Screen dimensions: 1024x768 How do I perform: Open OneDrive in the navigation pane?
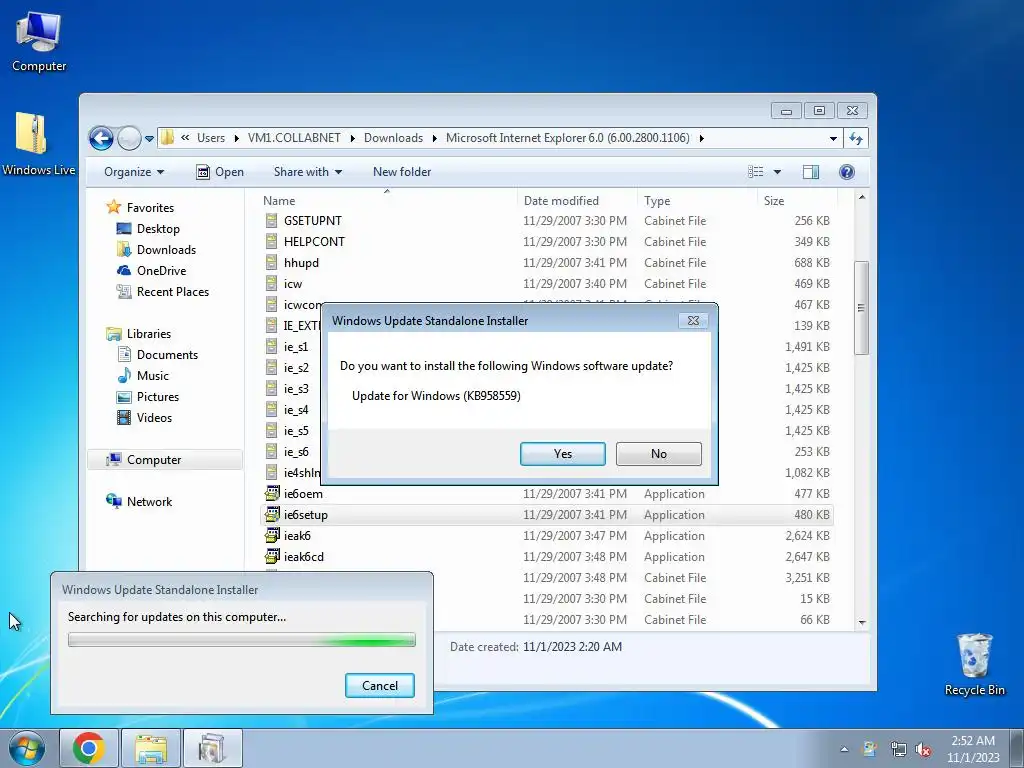coord(161,270)
